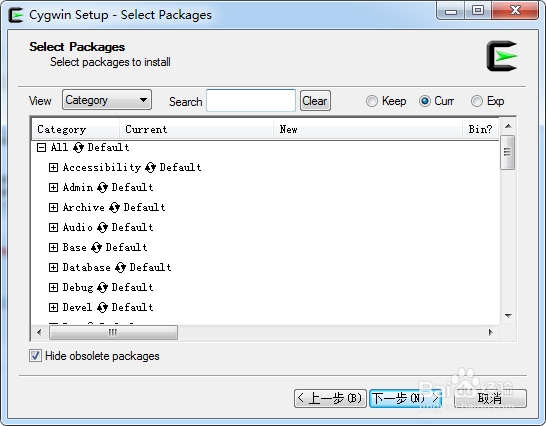Image resolution: width=546 pixels, height=426 pixels.
Task: Click the 上一步(B) back button
Action: pos(330,398)
